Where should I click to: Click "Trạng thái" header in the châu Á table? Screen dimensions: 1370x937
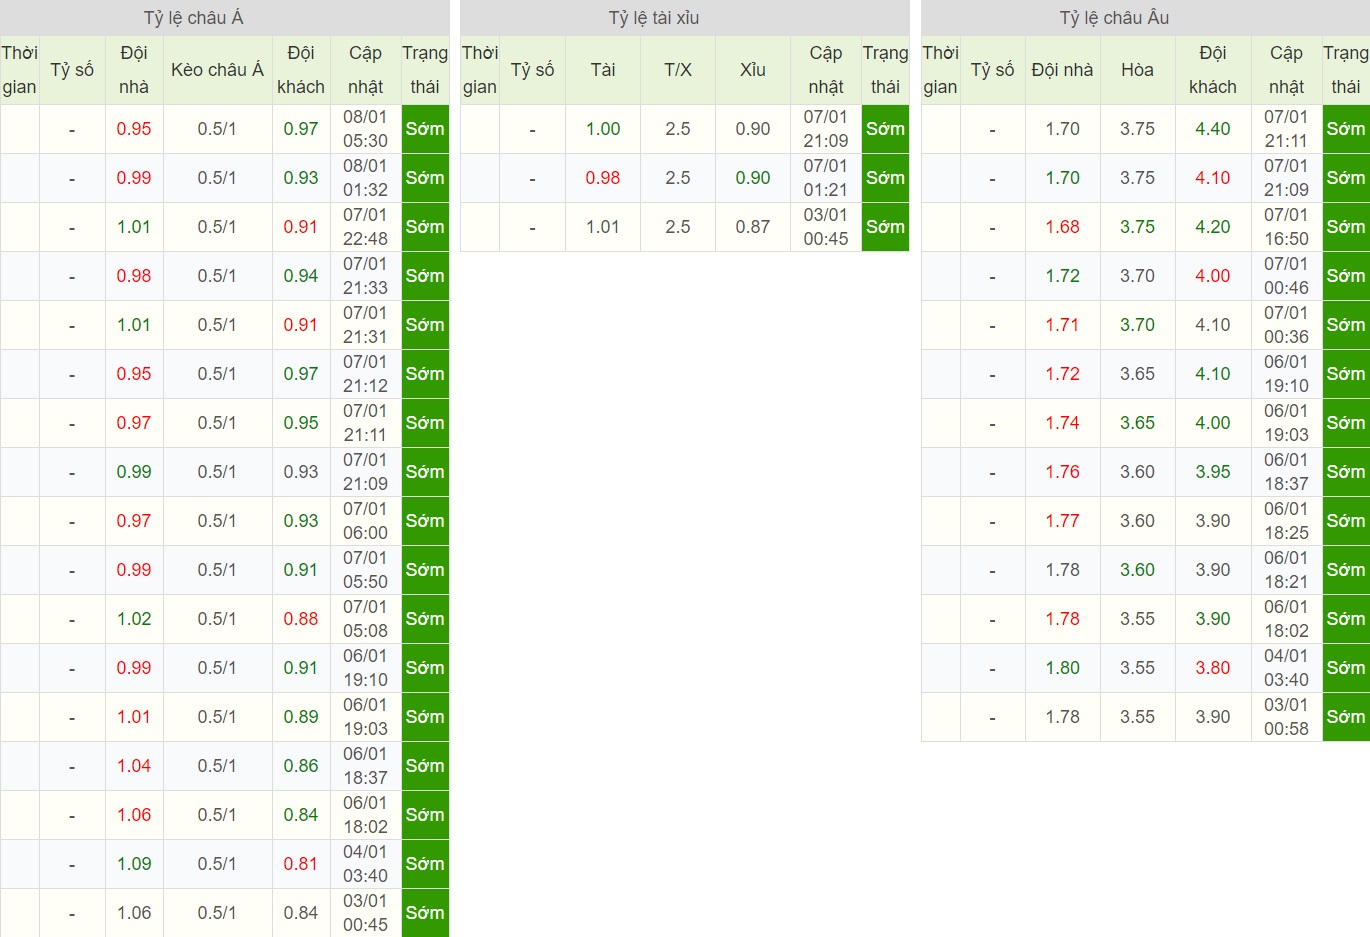[425, 70]
